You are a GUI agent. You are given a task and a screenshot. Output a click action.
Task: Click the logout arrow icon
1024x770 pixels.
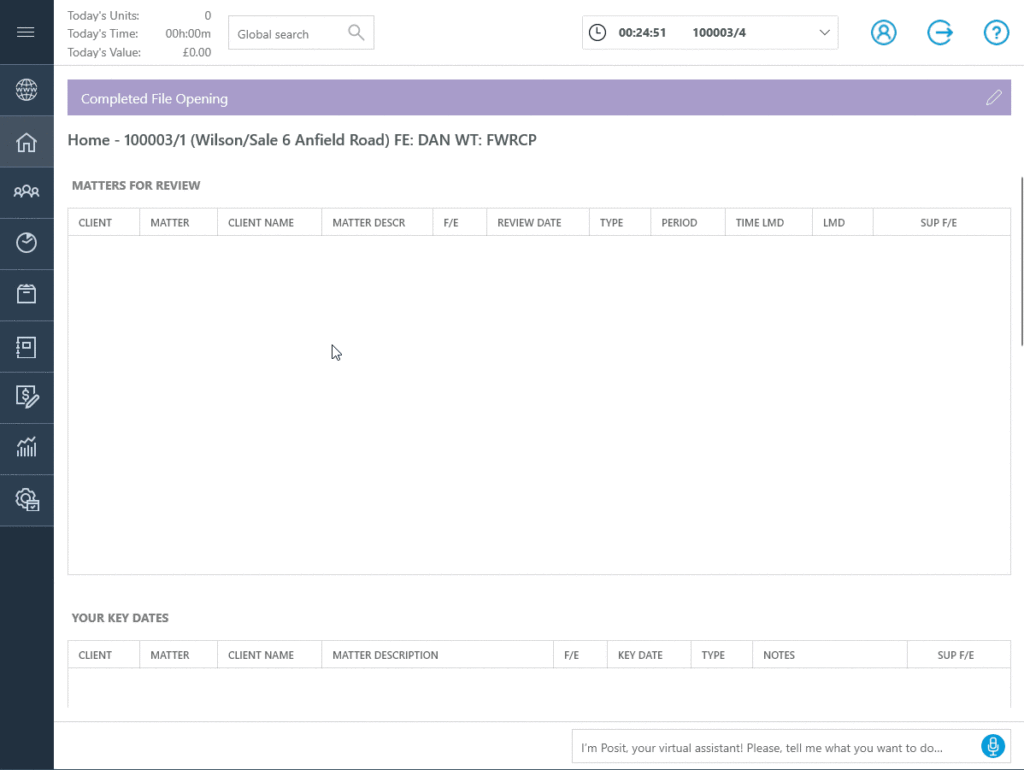click(940, 32)
